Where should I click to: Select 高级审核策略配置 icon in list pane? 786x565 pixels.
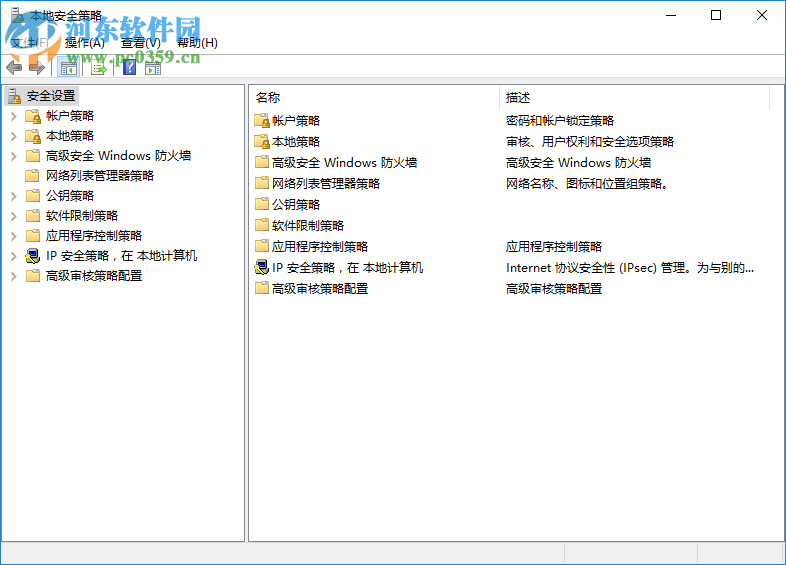(262, 288)
